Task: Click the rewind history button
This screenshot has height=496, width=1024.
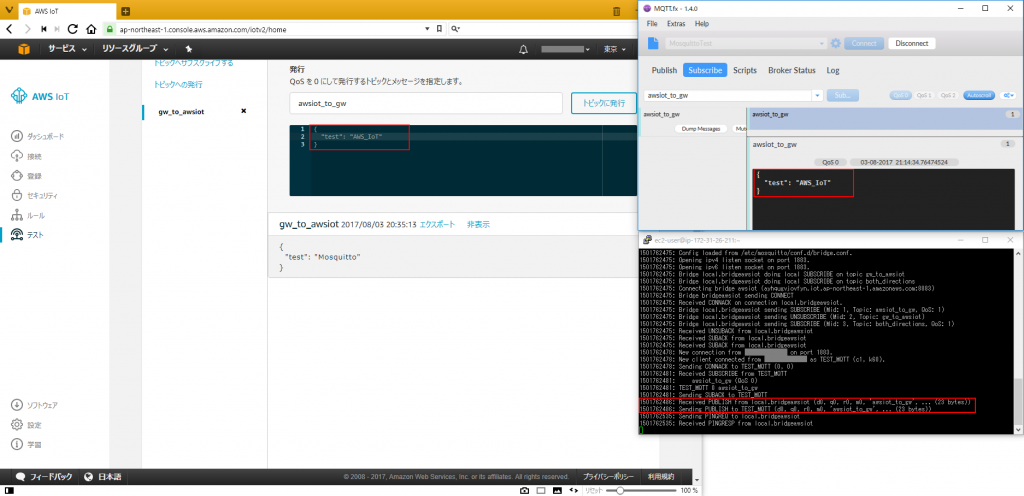Action: (x=43, y=29)
